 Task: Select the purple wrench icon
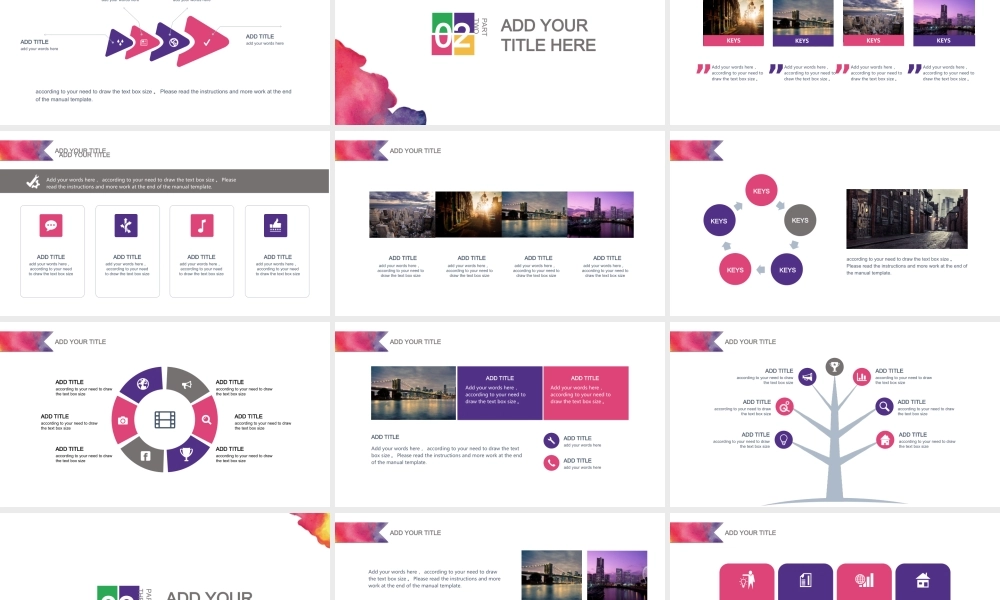(x=551, y=440)
